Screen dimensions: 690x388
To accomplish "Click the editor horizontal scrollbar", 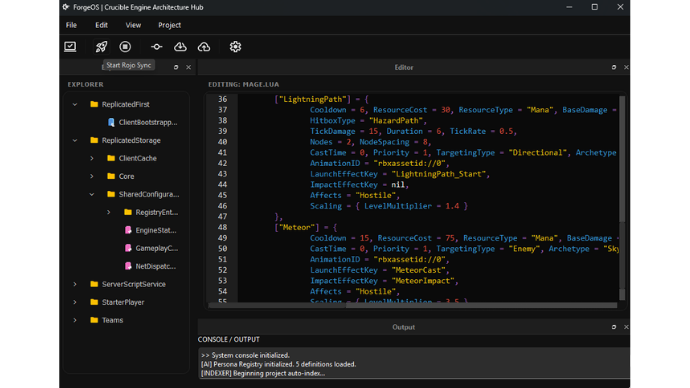I will (x=412, y=305).
